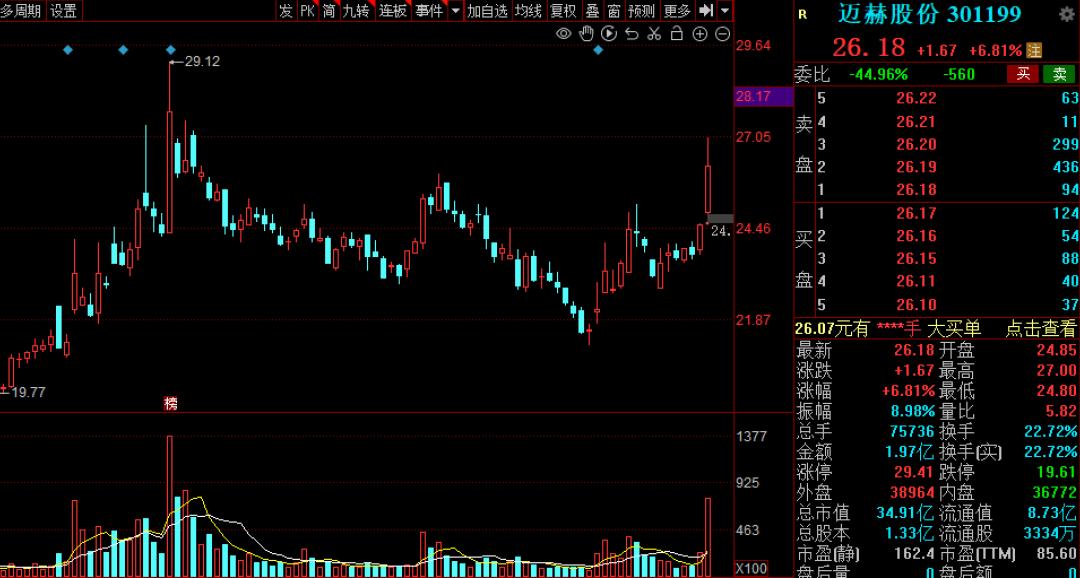Open the 多周期 period menu
Image resolution: width=1080 pixels, height=578 pixels.
click(22, 11)
